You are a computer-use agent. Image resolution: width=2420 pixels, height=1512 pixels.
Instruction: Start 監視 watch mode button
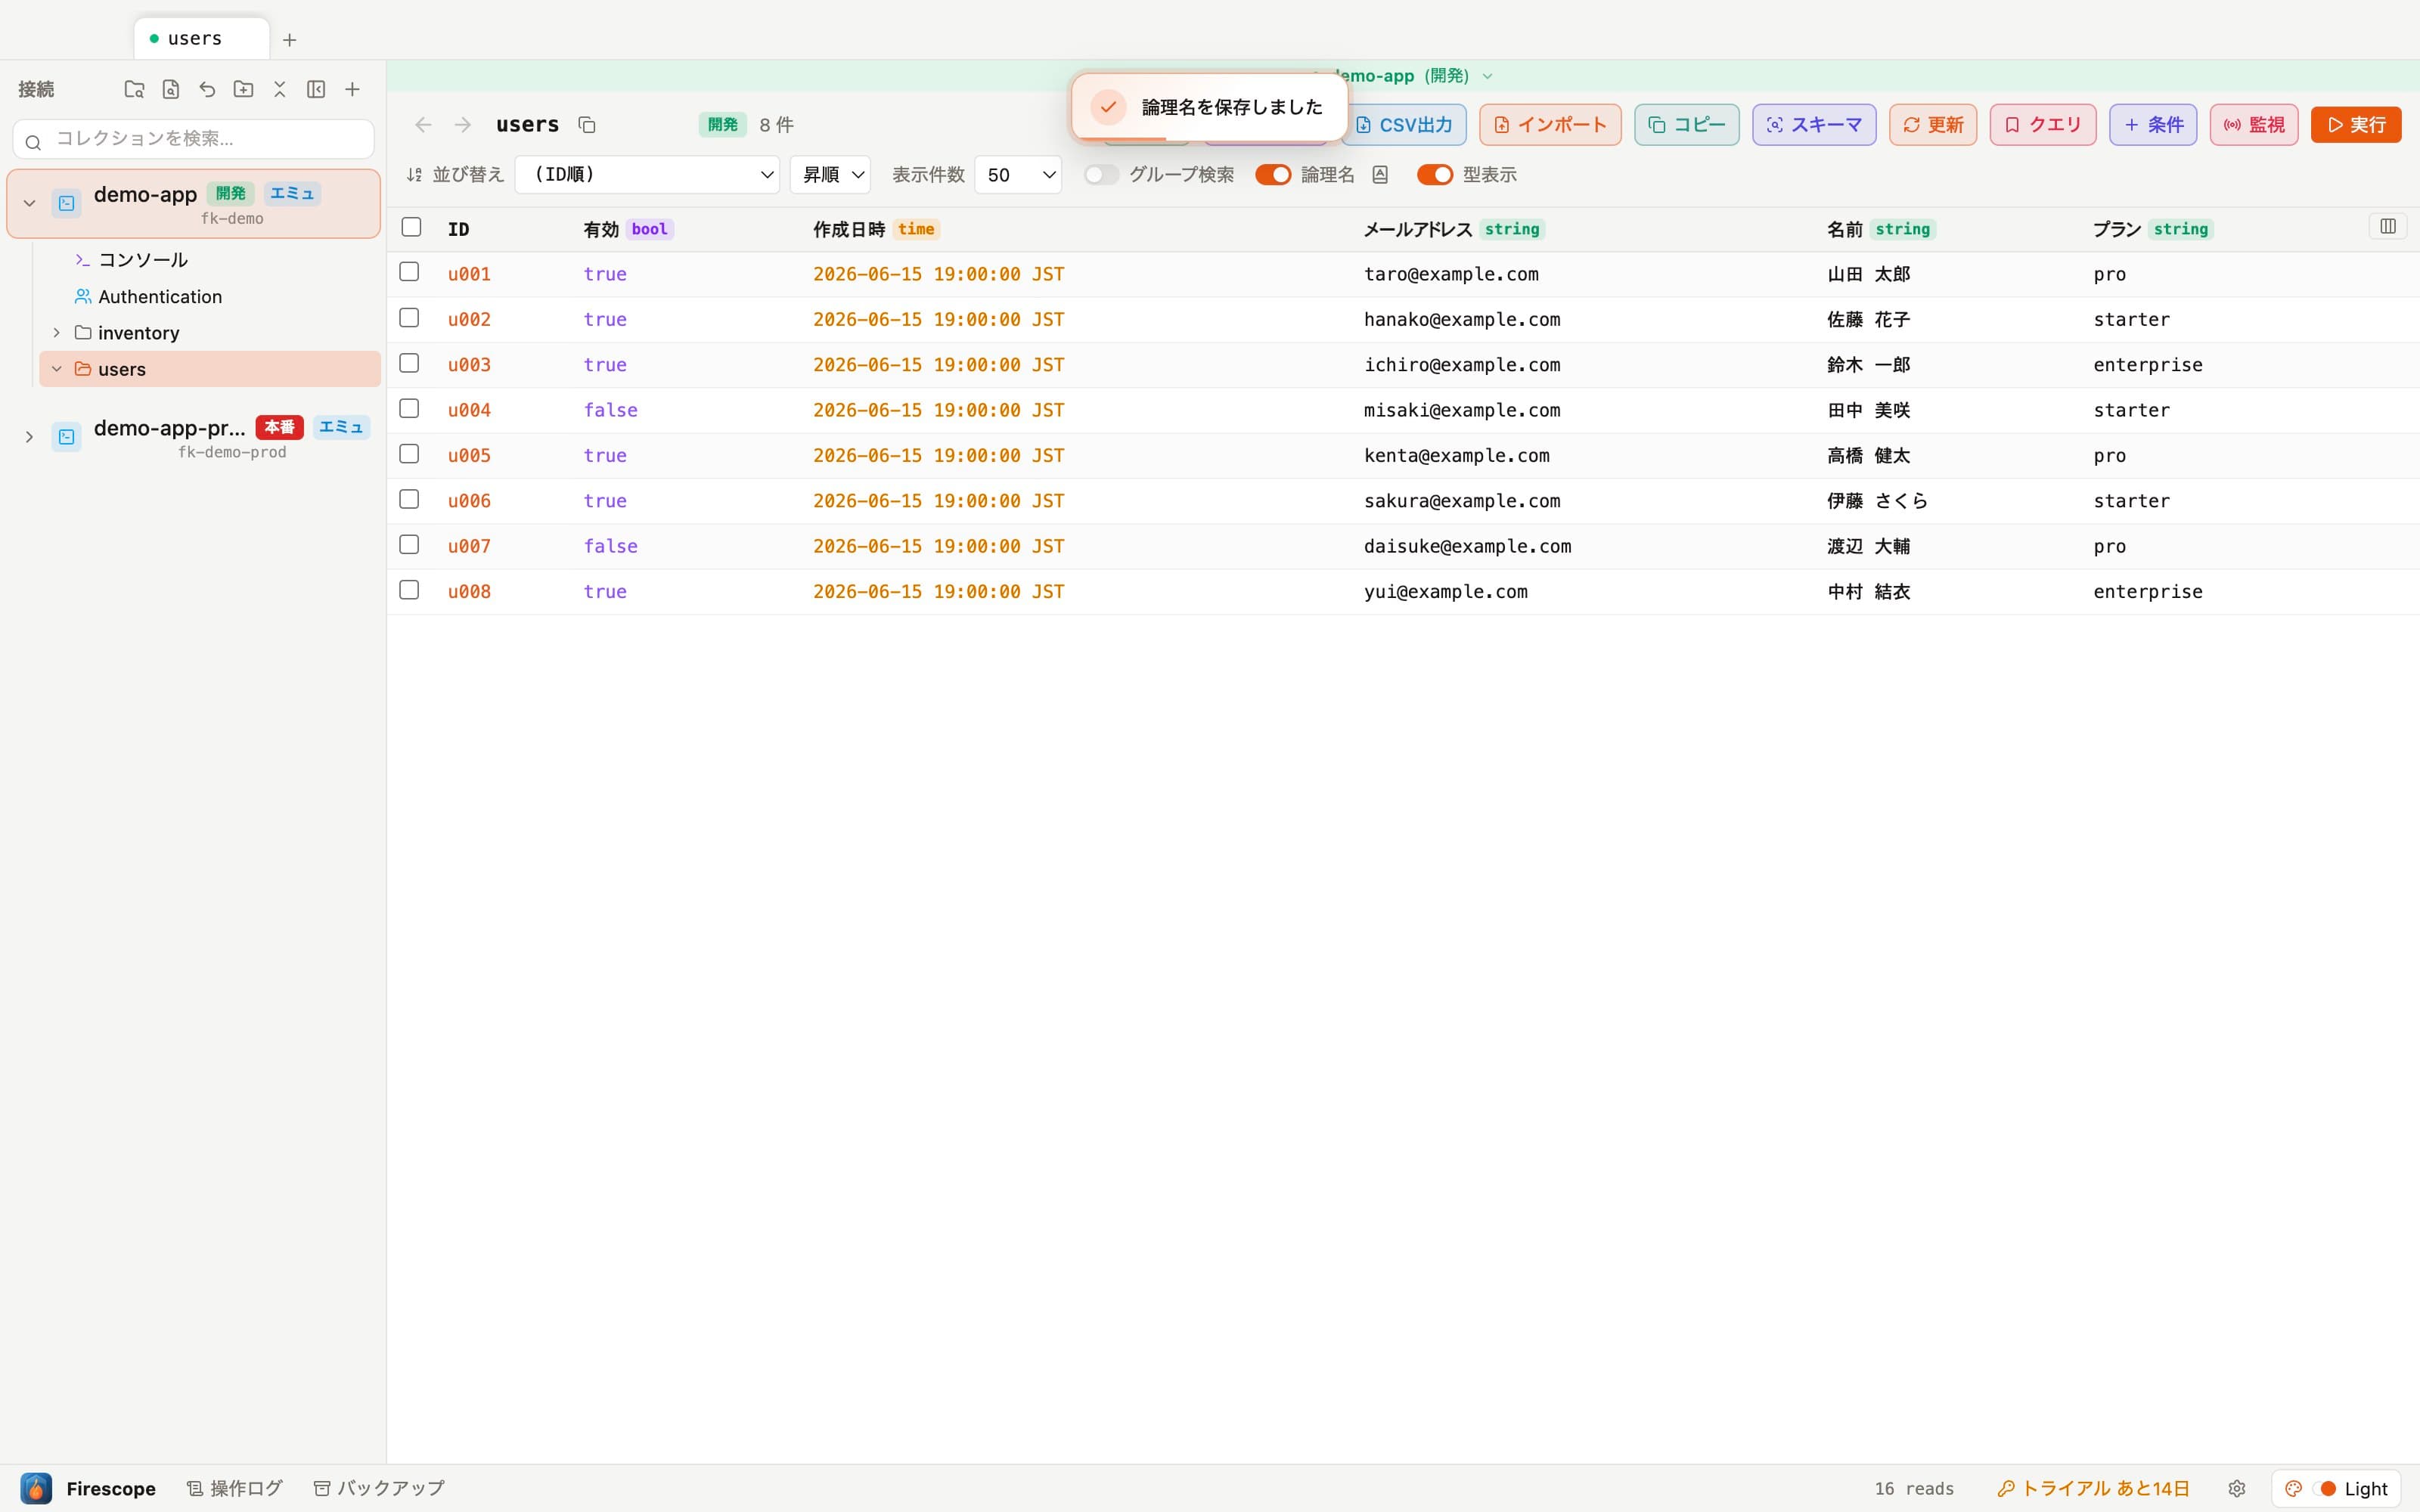tap(2254, 125)
